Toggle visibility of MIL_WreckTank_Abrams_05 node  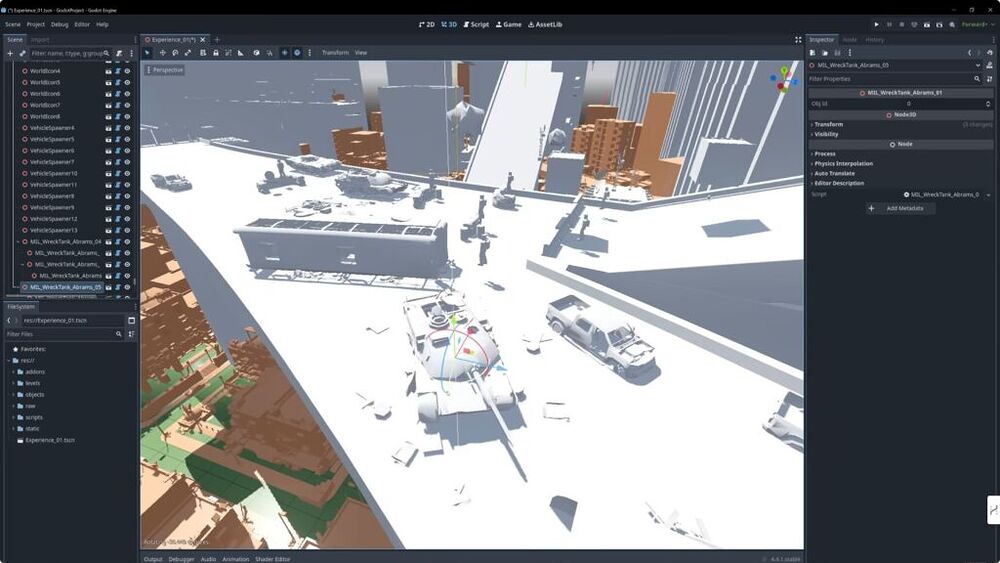click(128, 287)
